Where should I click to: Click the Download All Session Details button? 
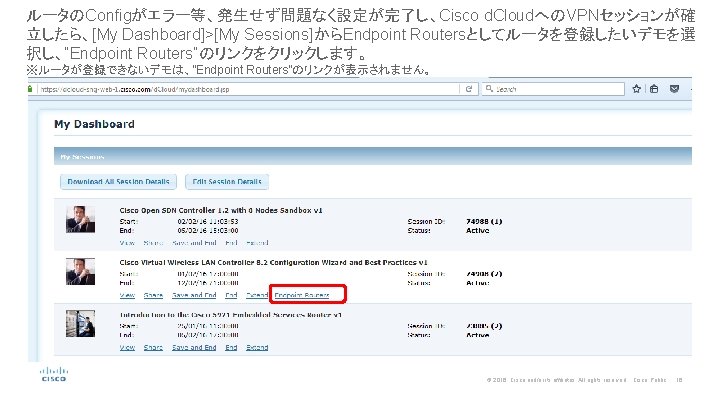click(x=118, y=181)
